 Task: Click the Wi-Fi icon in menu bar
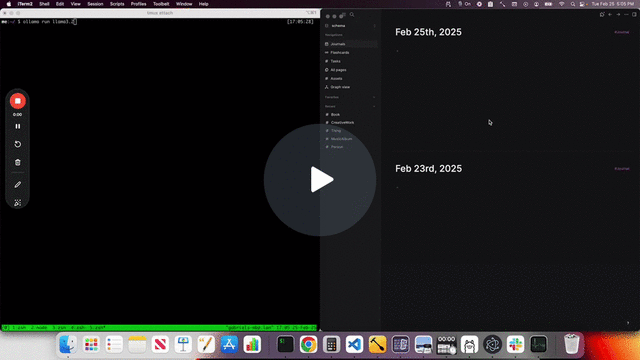pos(562,4)
